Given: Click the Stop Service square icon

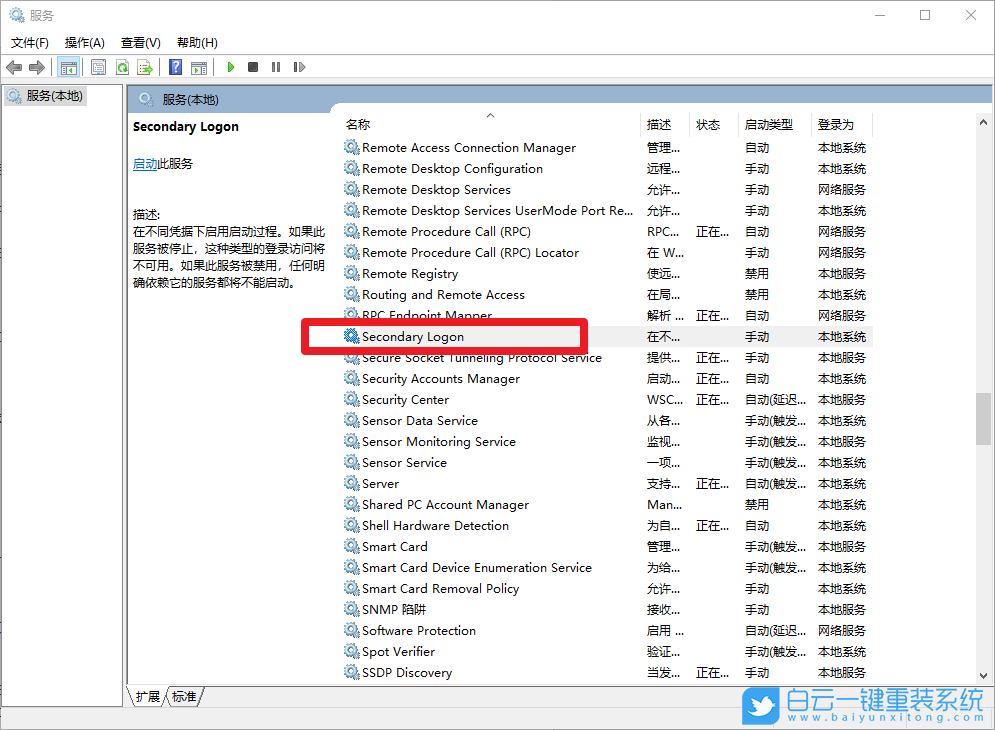Looking at the screenshot, I should (255, 67).
